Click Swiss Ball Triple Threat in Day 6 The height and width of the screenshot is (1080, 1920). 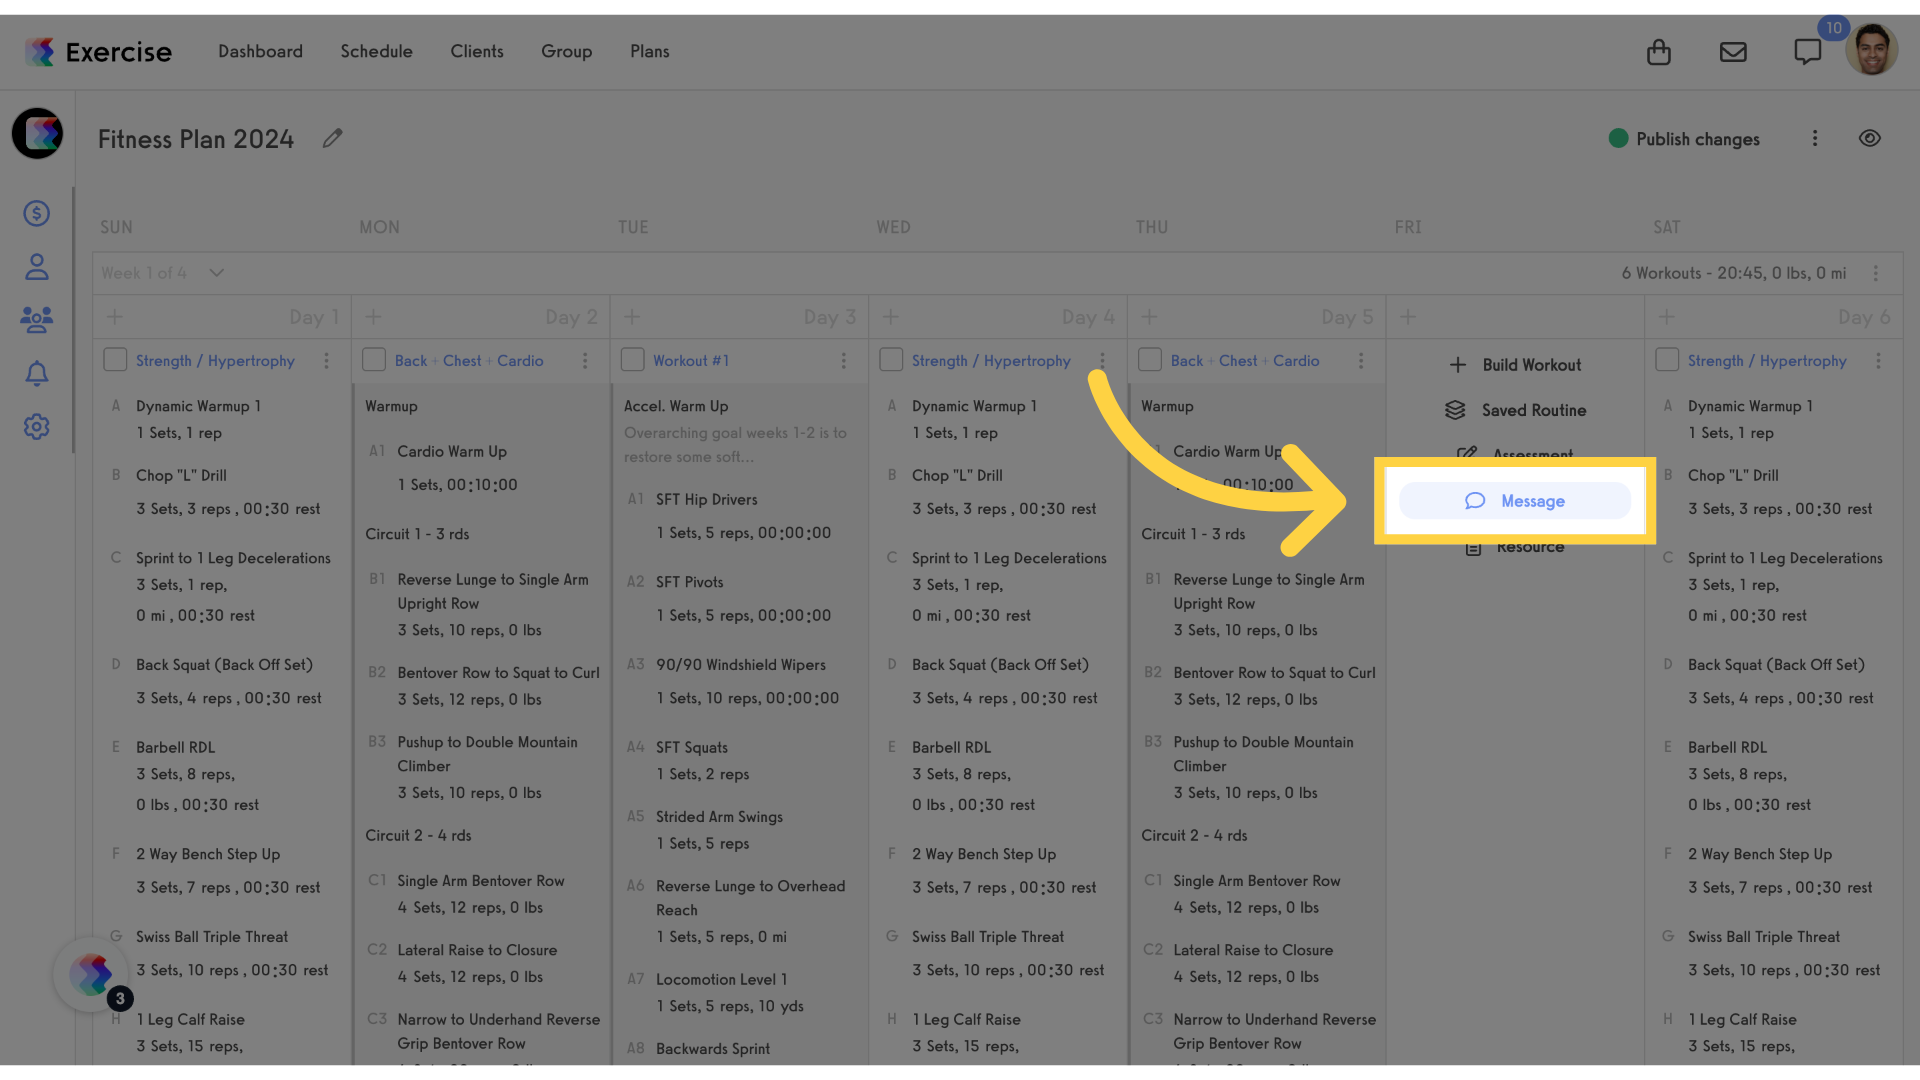coord(1764,937)
